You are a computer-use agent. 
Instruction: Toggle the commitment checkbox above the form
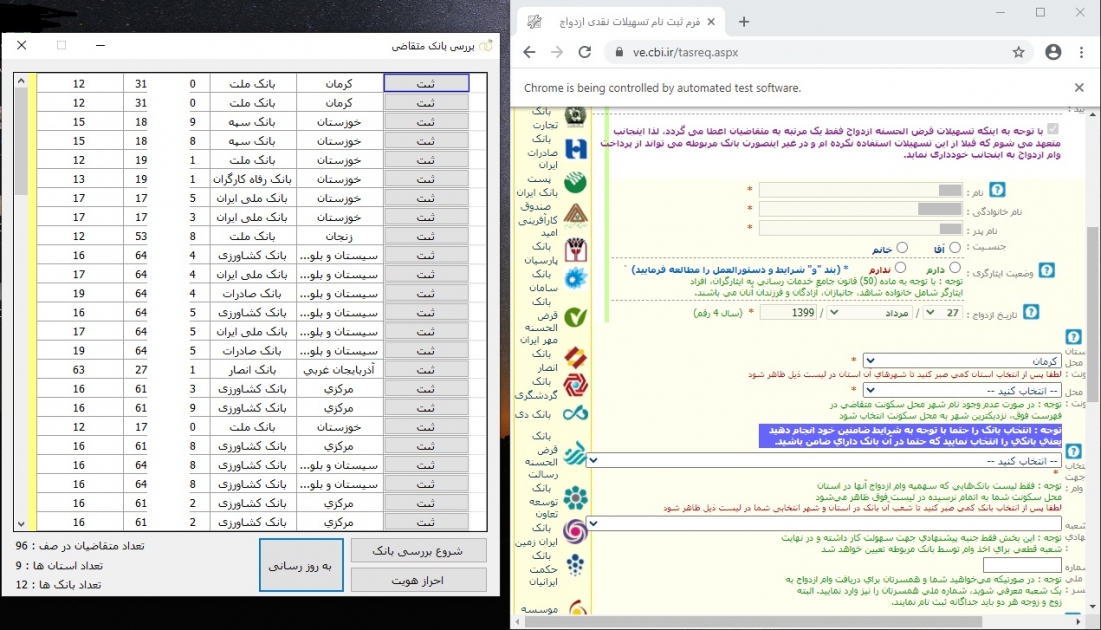[1053, 129]
